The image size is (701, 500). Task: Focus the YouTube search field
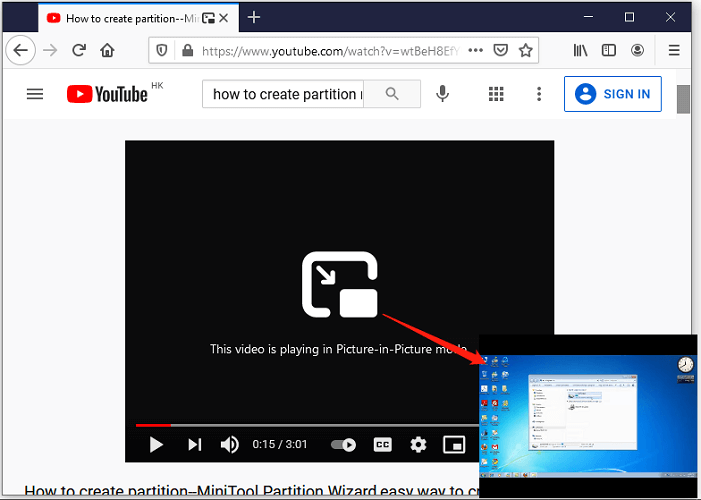coord(283,94)
